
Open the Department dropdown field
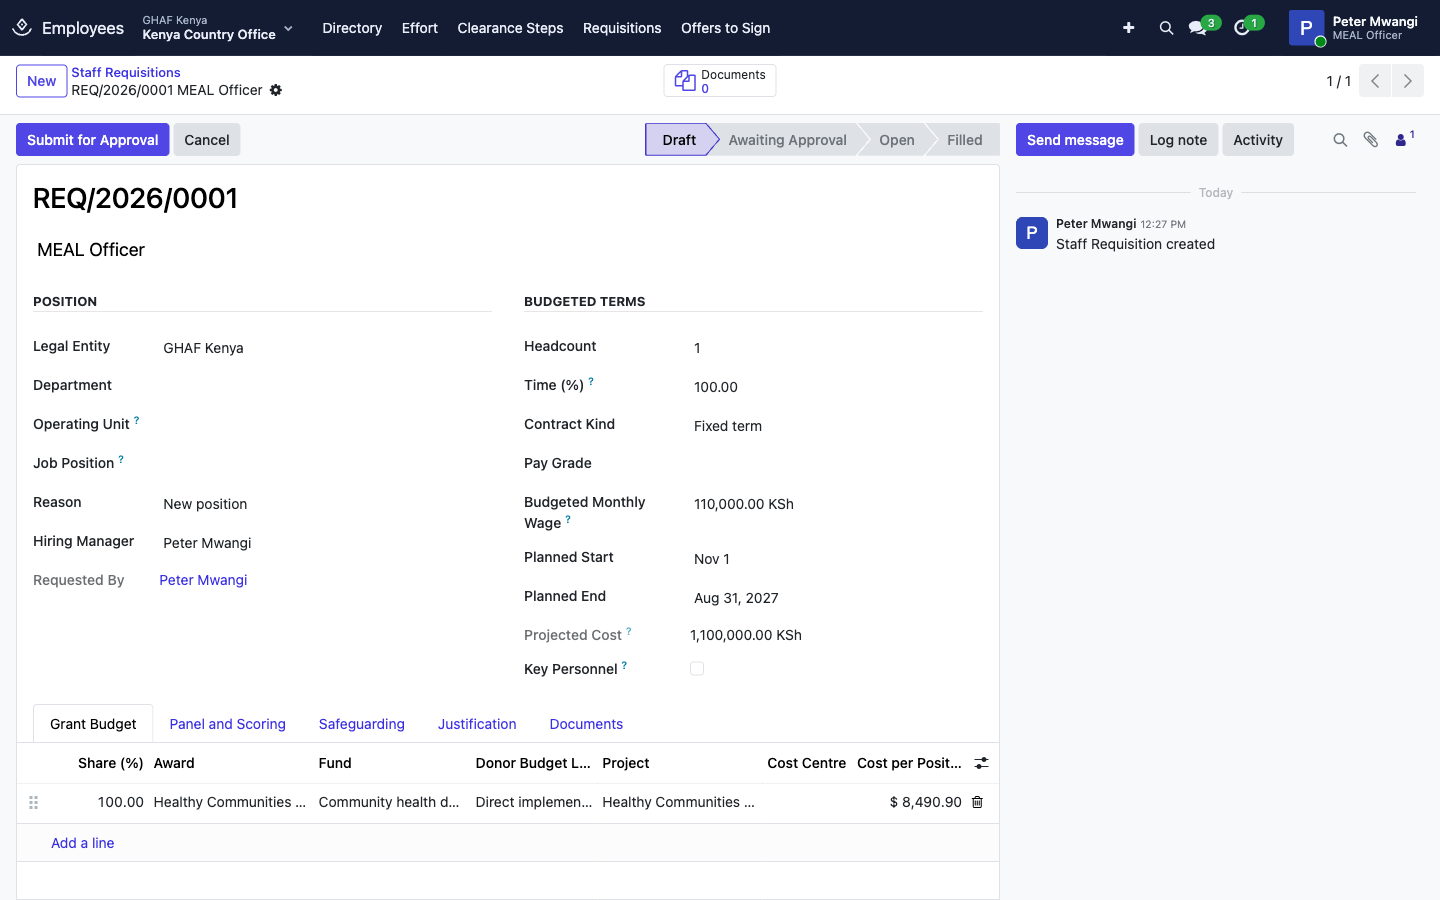pos(326,387)
